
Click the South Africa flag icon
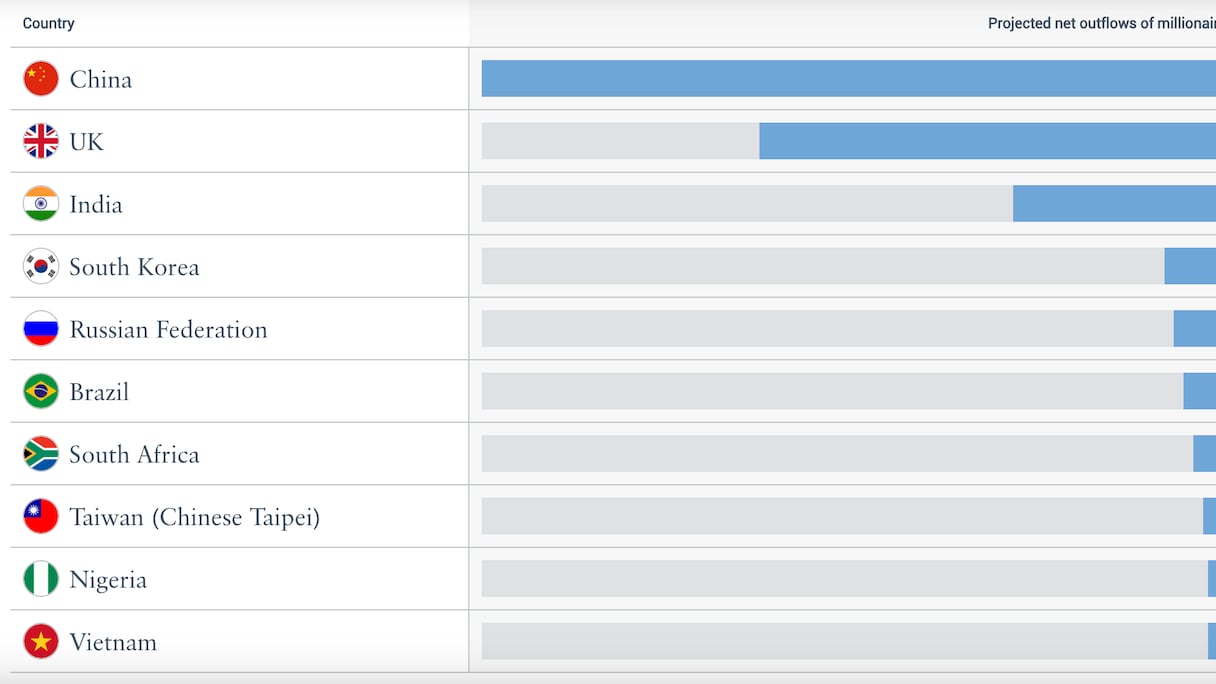(x=41, y=454)
